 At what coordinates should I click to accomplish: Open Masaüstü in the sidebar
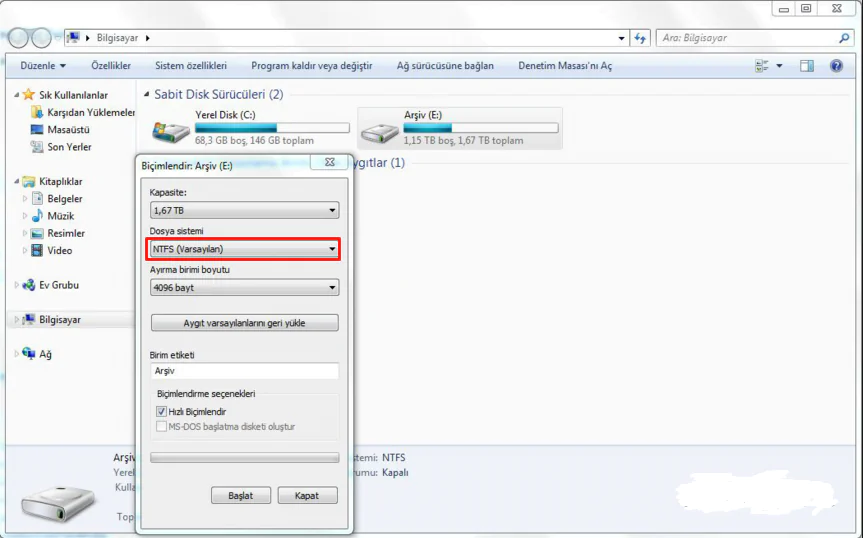coord(61,130)
